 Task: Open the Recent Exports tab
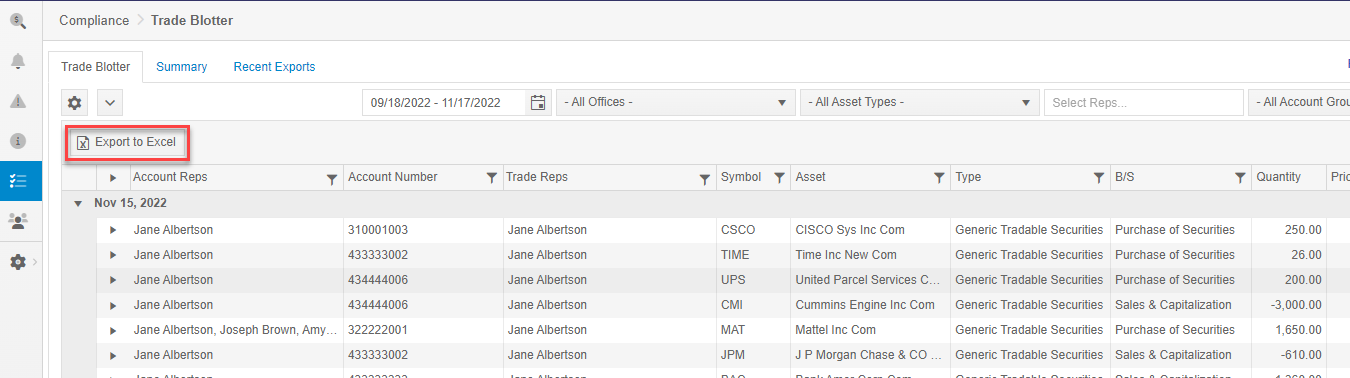[274, 67]
